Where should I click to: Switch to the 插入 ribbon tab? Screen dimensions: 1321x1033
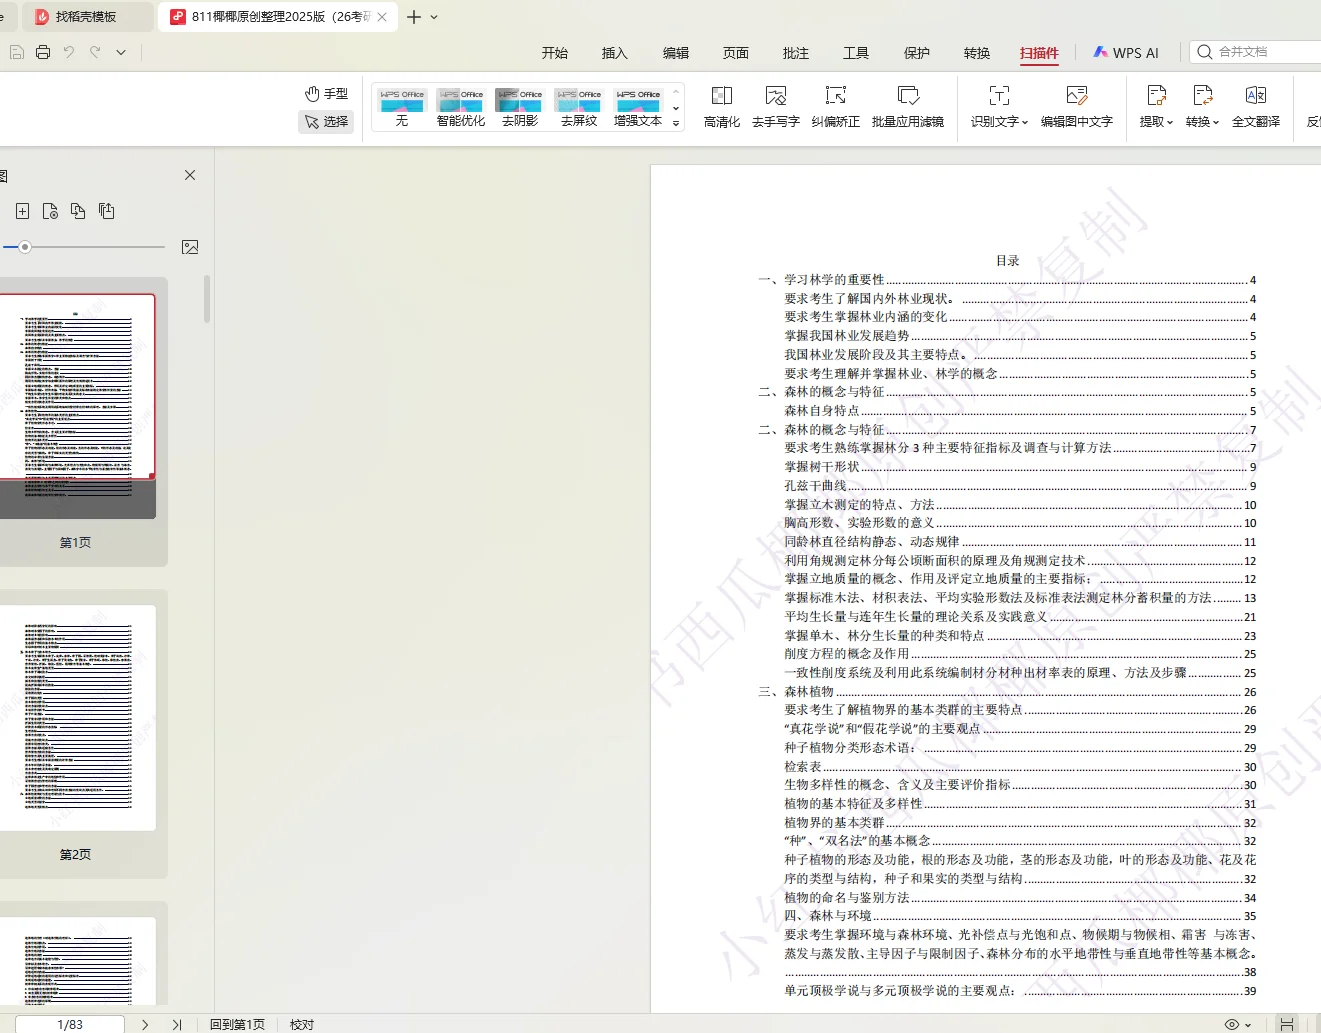[614, 53]
